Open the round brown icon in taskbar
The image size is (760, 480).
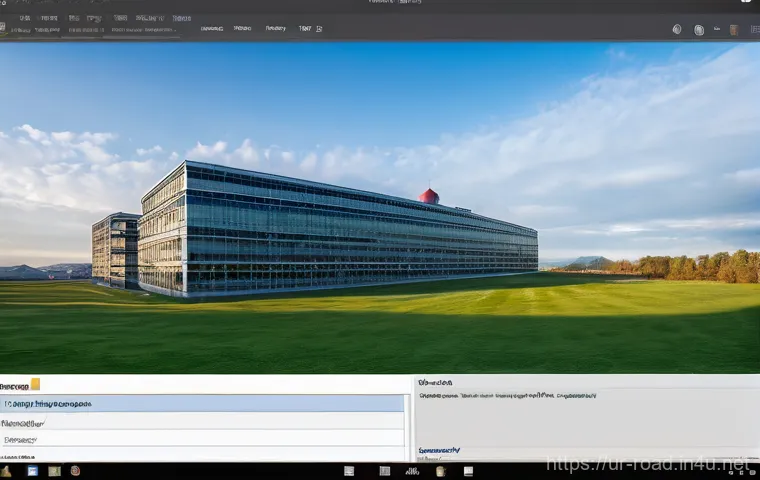click(74, 471)
